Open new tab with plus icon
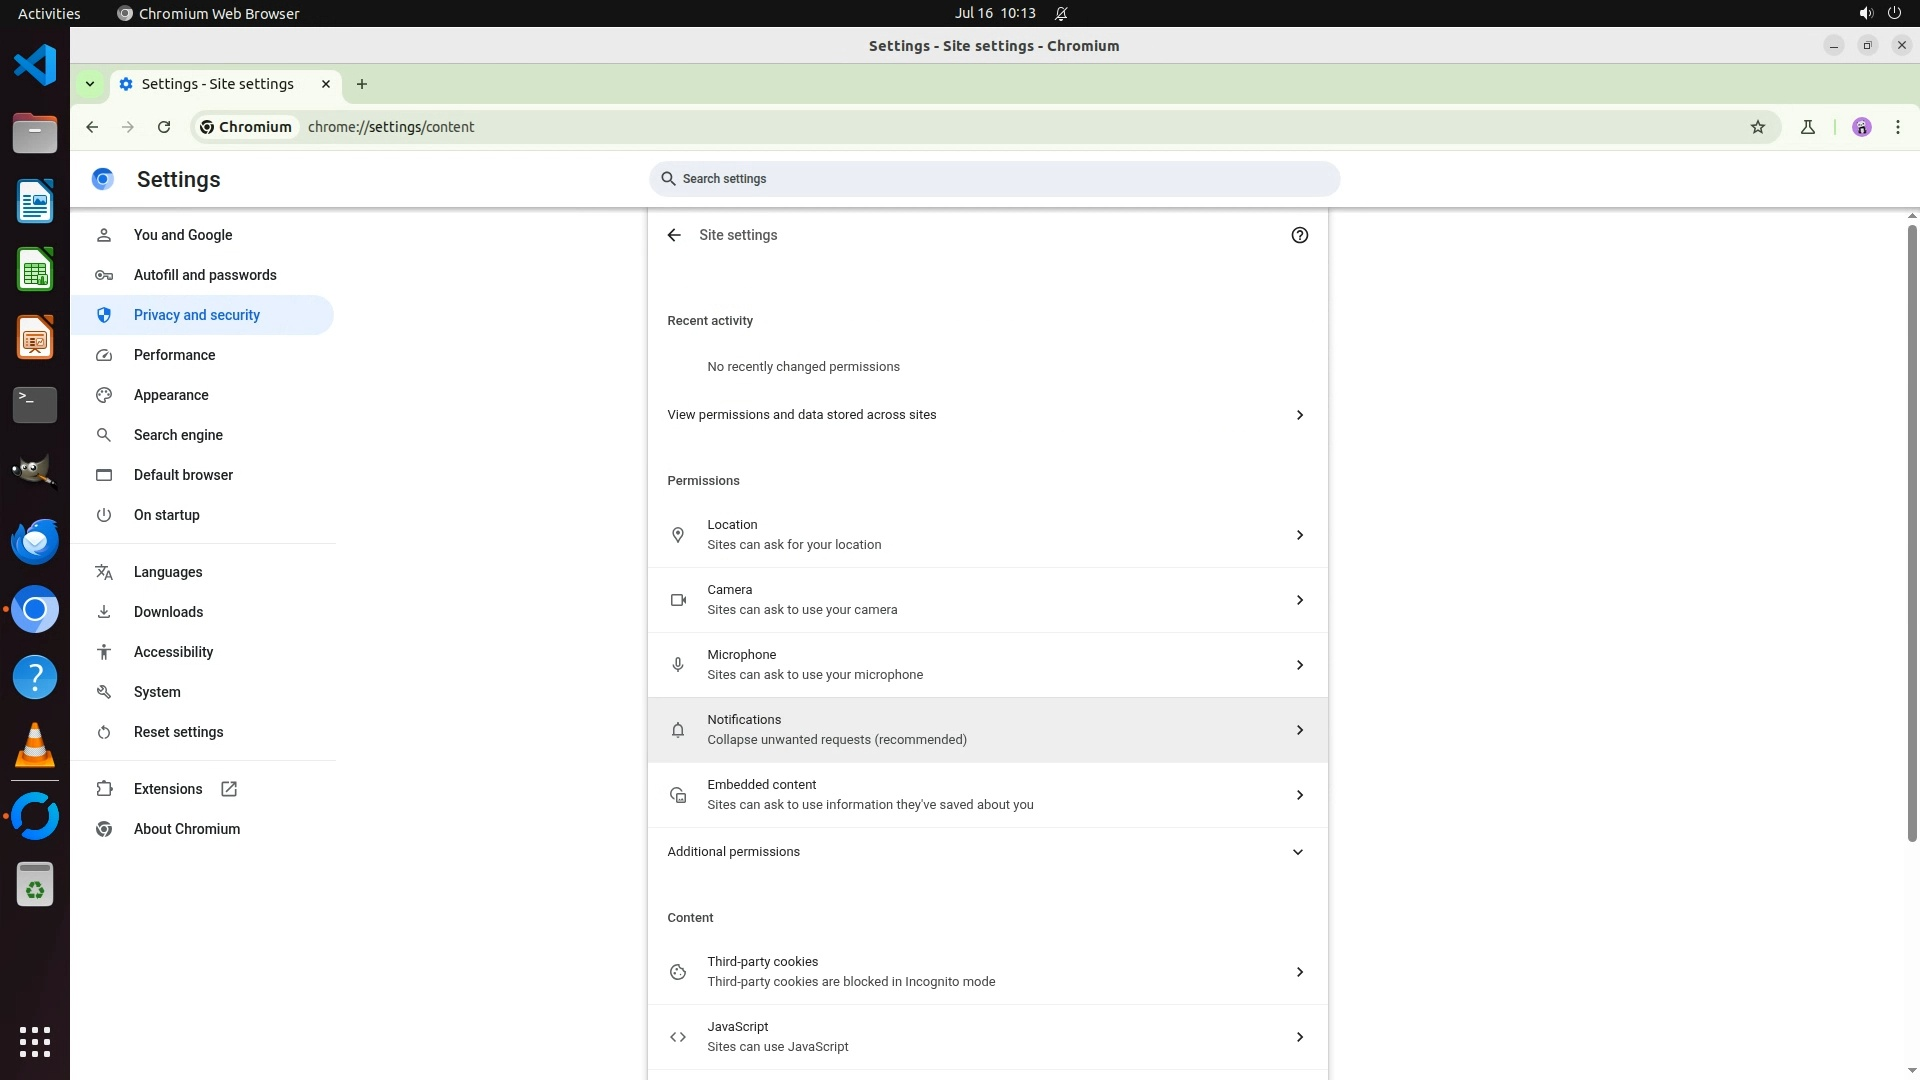 [362, 84]
